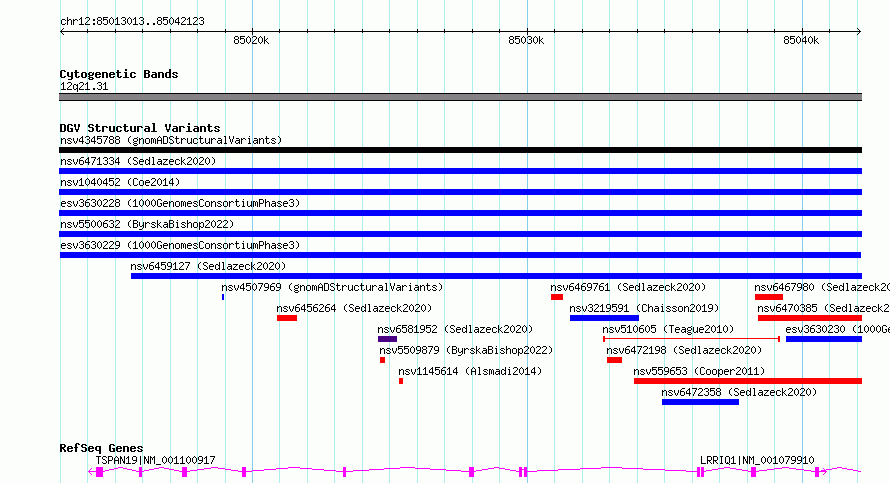
Task: Click purple bar under nsv6581952
Action: 388,339
